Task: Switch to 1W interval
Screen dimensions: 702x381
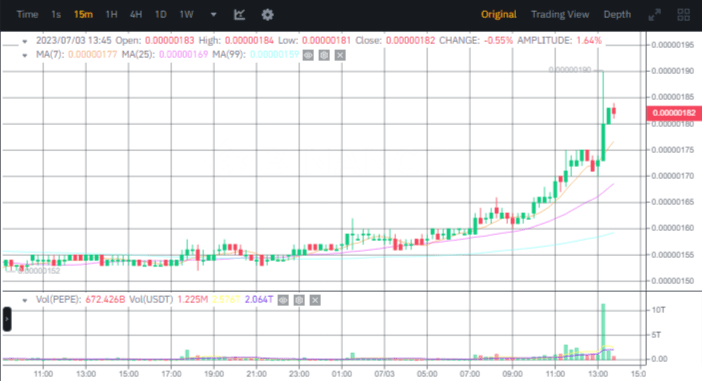Action: 186,14
